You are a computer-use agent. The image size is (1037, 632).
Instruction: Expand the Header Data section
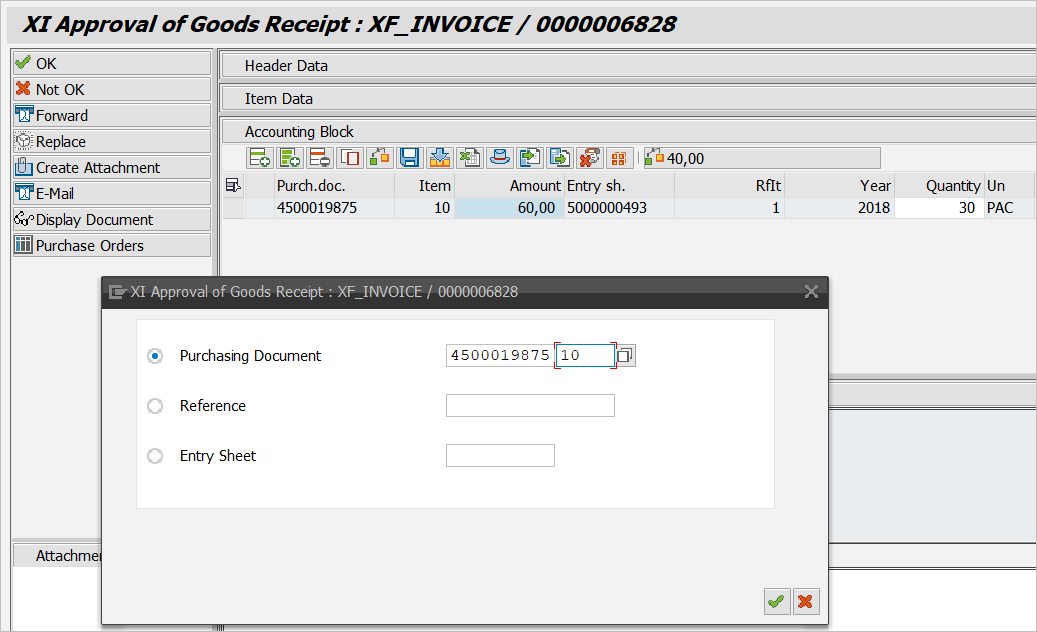click(286, 66)
